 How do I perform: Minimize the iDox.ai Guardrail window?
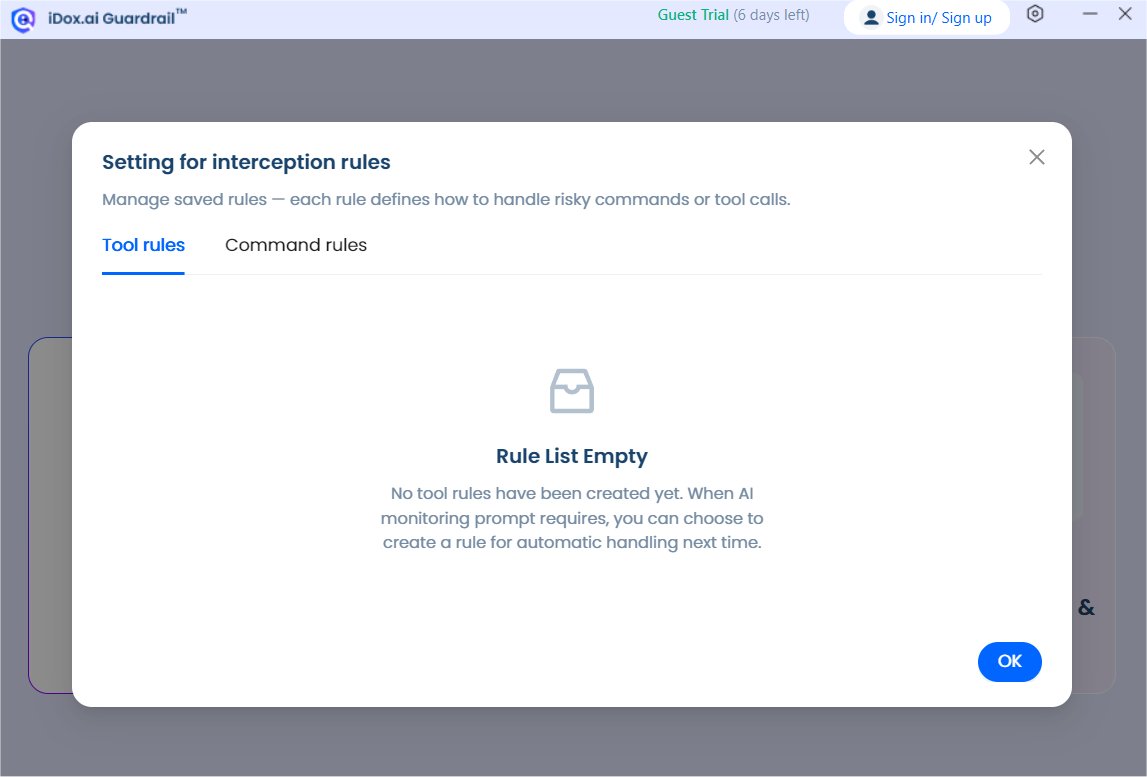coord(1090,14)
